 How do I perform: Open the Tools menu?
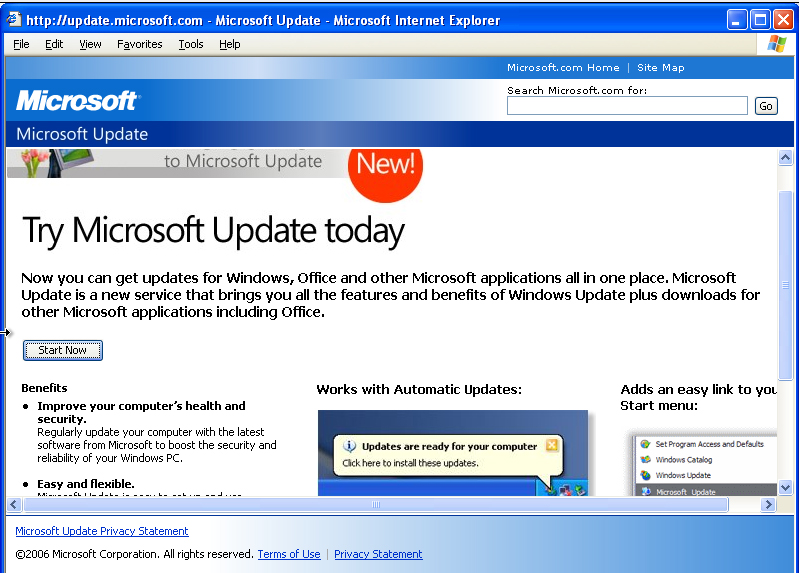(x=190, y=44)
